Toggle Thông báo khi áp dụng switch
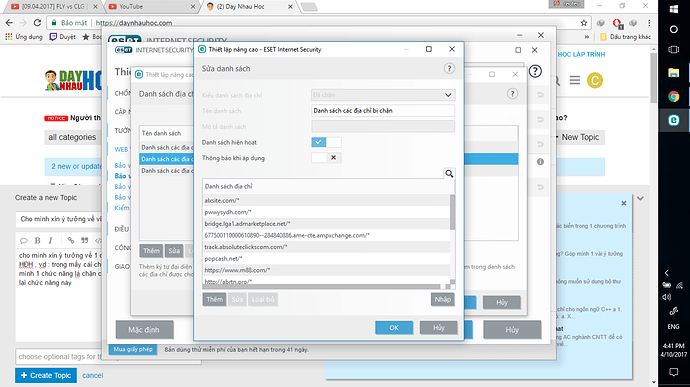Screen dimensions: 690x387 pyautogui.click(x=326, y=158)
